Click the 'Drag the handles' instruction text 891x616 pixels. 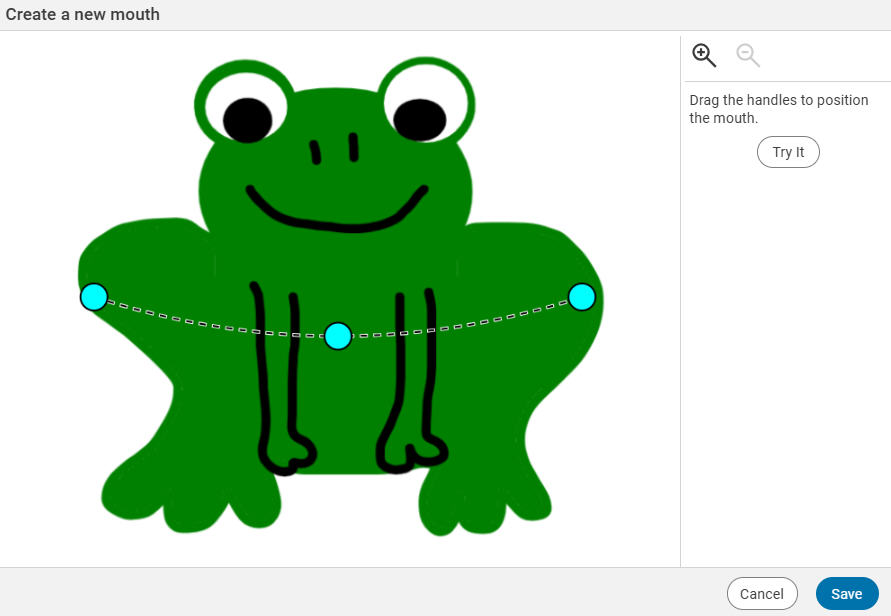[778, 109]
